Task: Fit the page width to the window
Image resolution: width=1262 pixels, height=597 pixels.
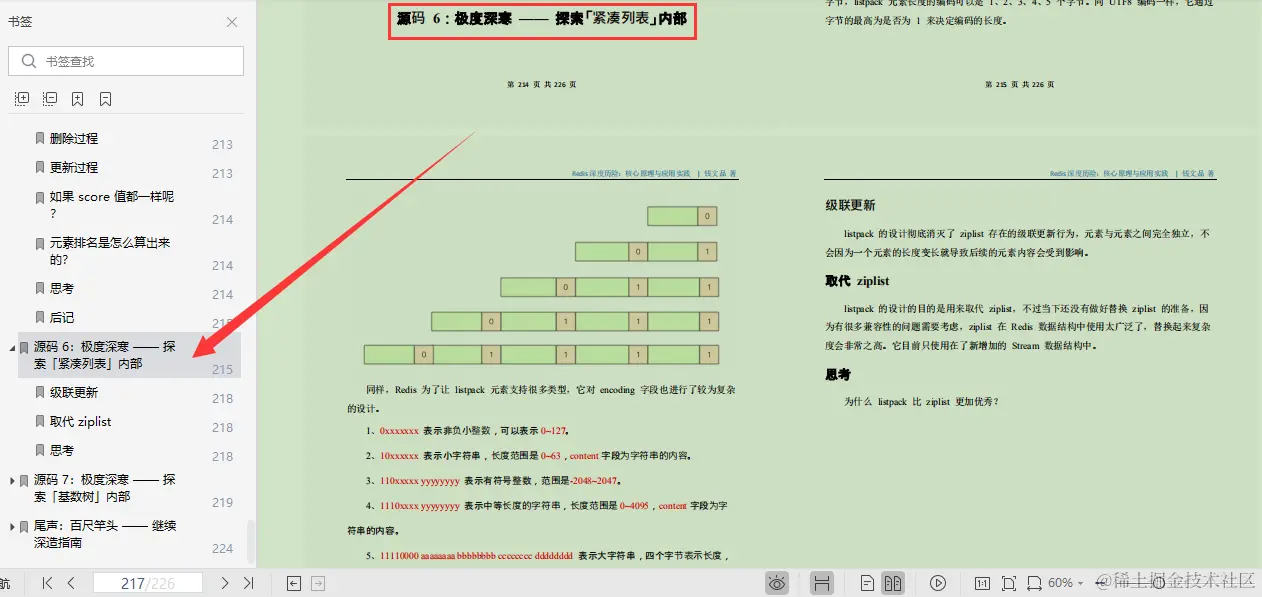Action: 1034,582
